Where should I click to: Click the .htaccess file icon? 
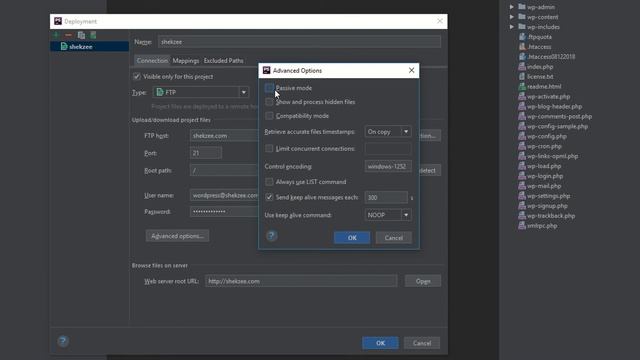[x=522, y=47]
